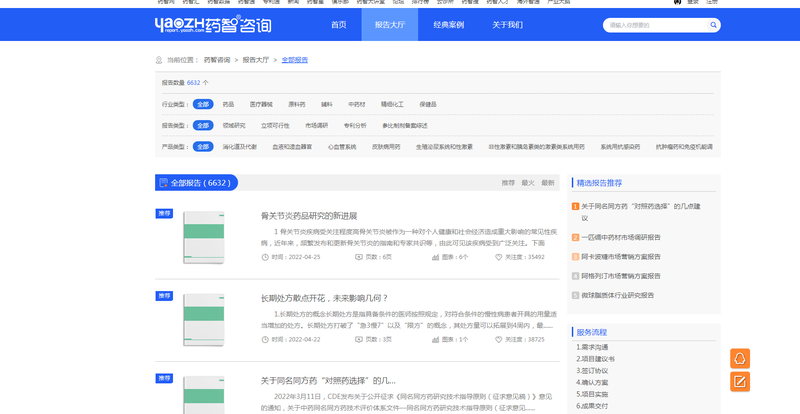Image resolution: width=800 pixels, height=414 pixels.
Task: Filter report type by 领域研究
Action: click(x=234, y=126)
